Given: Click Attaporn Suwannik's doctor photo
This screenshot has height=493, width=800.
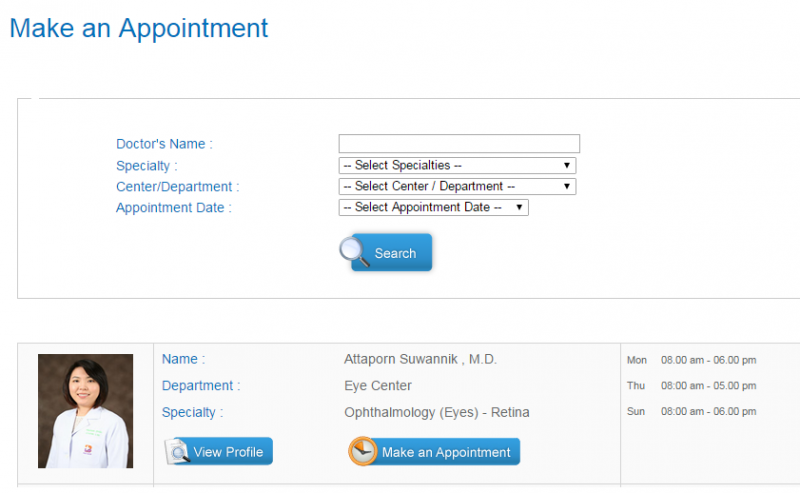Looking at the screenshot, I should pyautogui.click(x=85, y=411).
